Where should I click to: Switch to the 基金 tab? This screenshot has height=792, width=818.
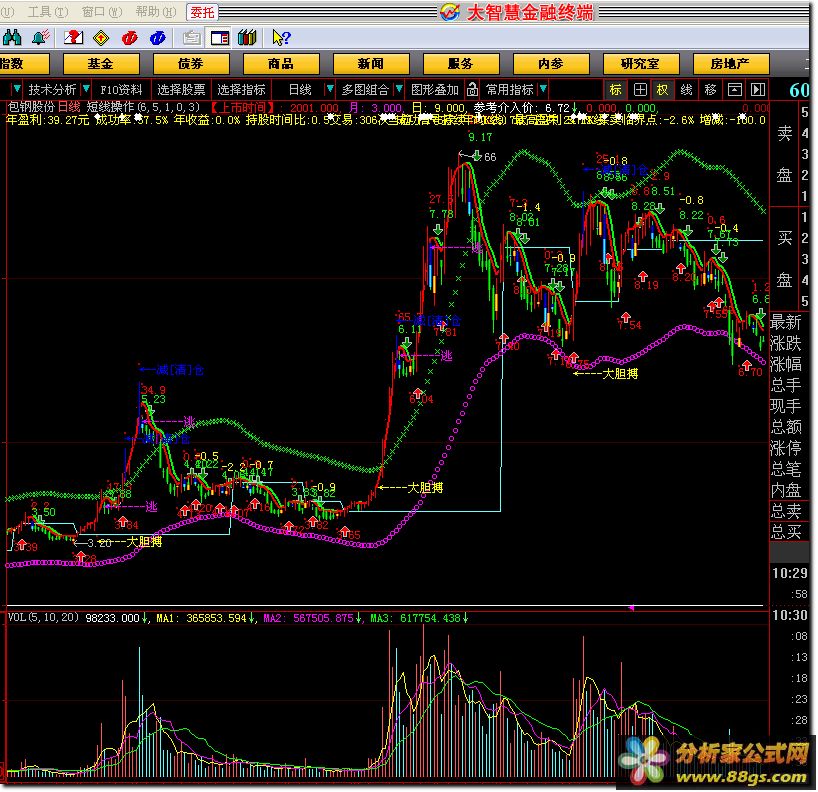pos(101,64)
